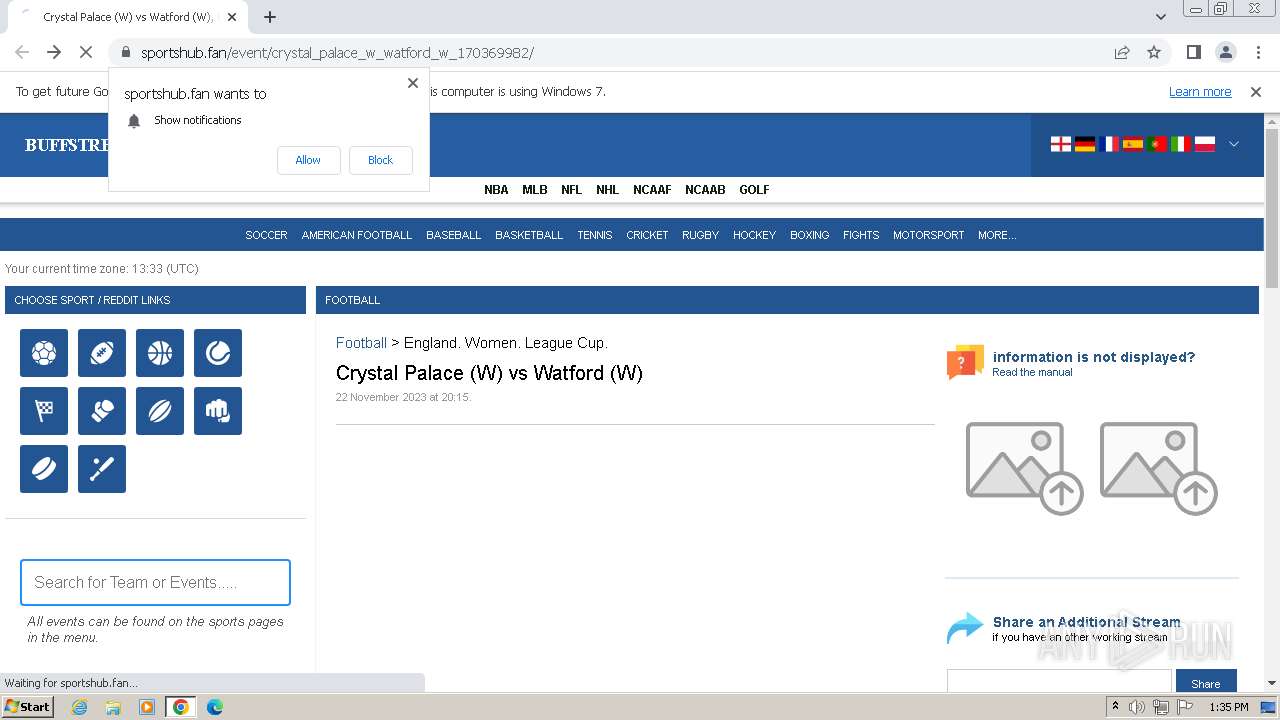The width and height of the screenshot is (1280, 720).
Task: Open the GOLF quick link
Action: 754,190
